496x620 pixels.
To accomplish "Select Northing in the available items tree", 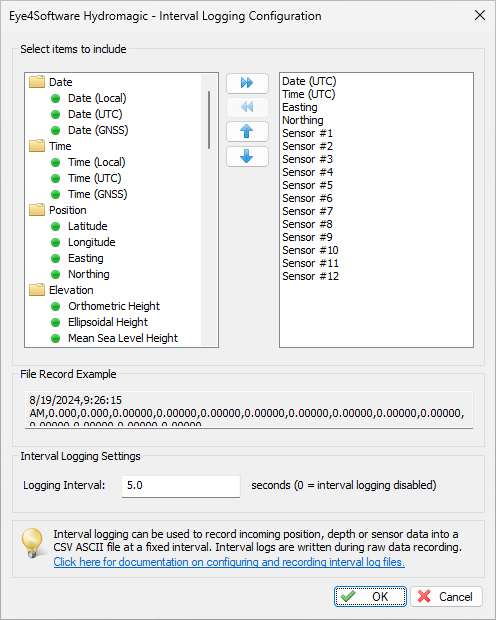I will pyautogui.click(x=89, y=274).
